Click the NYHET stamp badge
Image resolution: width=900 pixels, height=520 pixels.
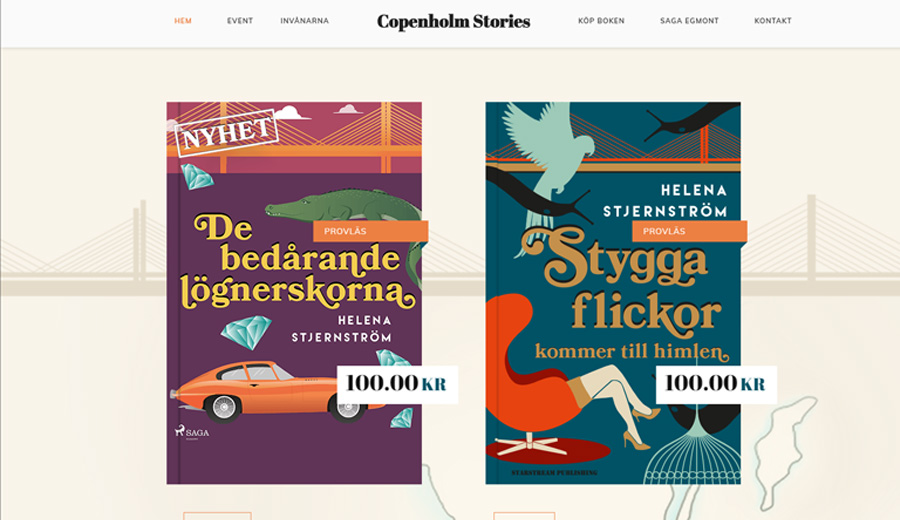tap(226, 133)
